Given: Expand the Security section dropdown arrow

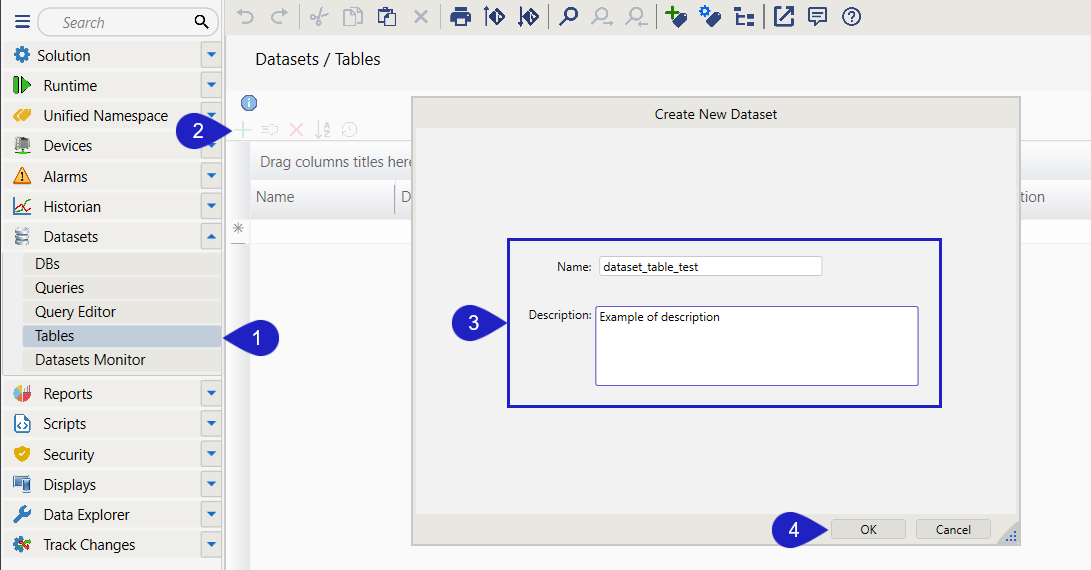Looking at the screenshot, I should point(211,454).
